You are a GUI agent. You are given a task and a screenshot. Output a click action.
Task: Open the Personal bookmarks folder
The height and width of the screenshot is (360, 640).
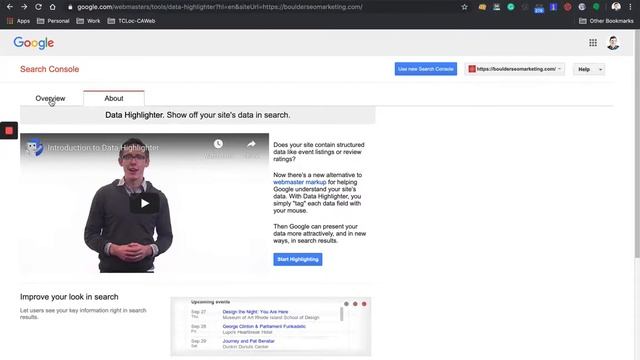[53, 21]
